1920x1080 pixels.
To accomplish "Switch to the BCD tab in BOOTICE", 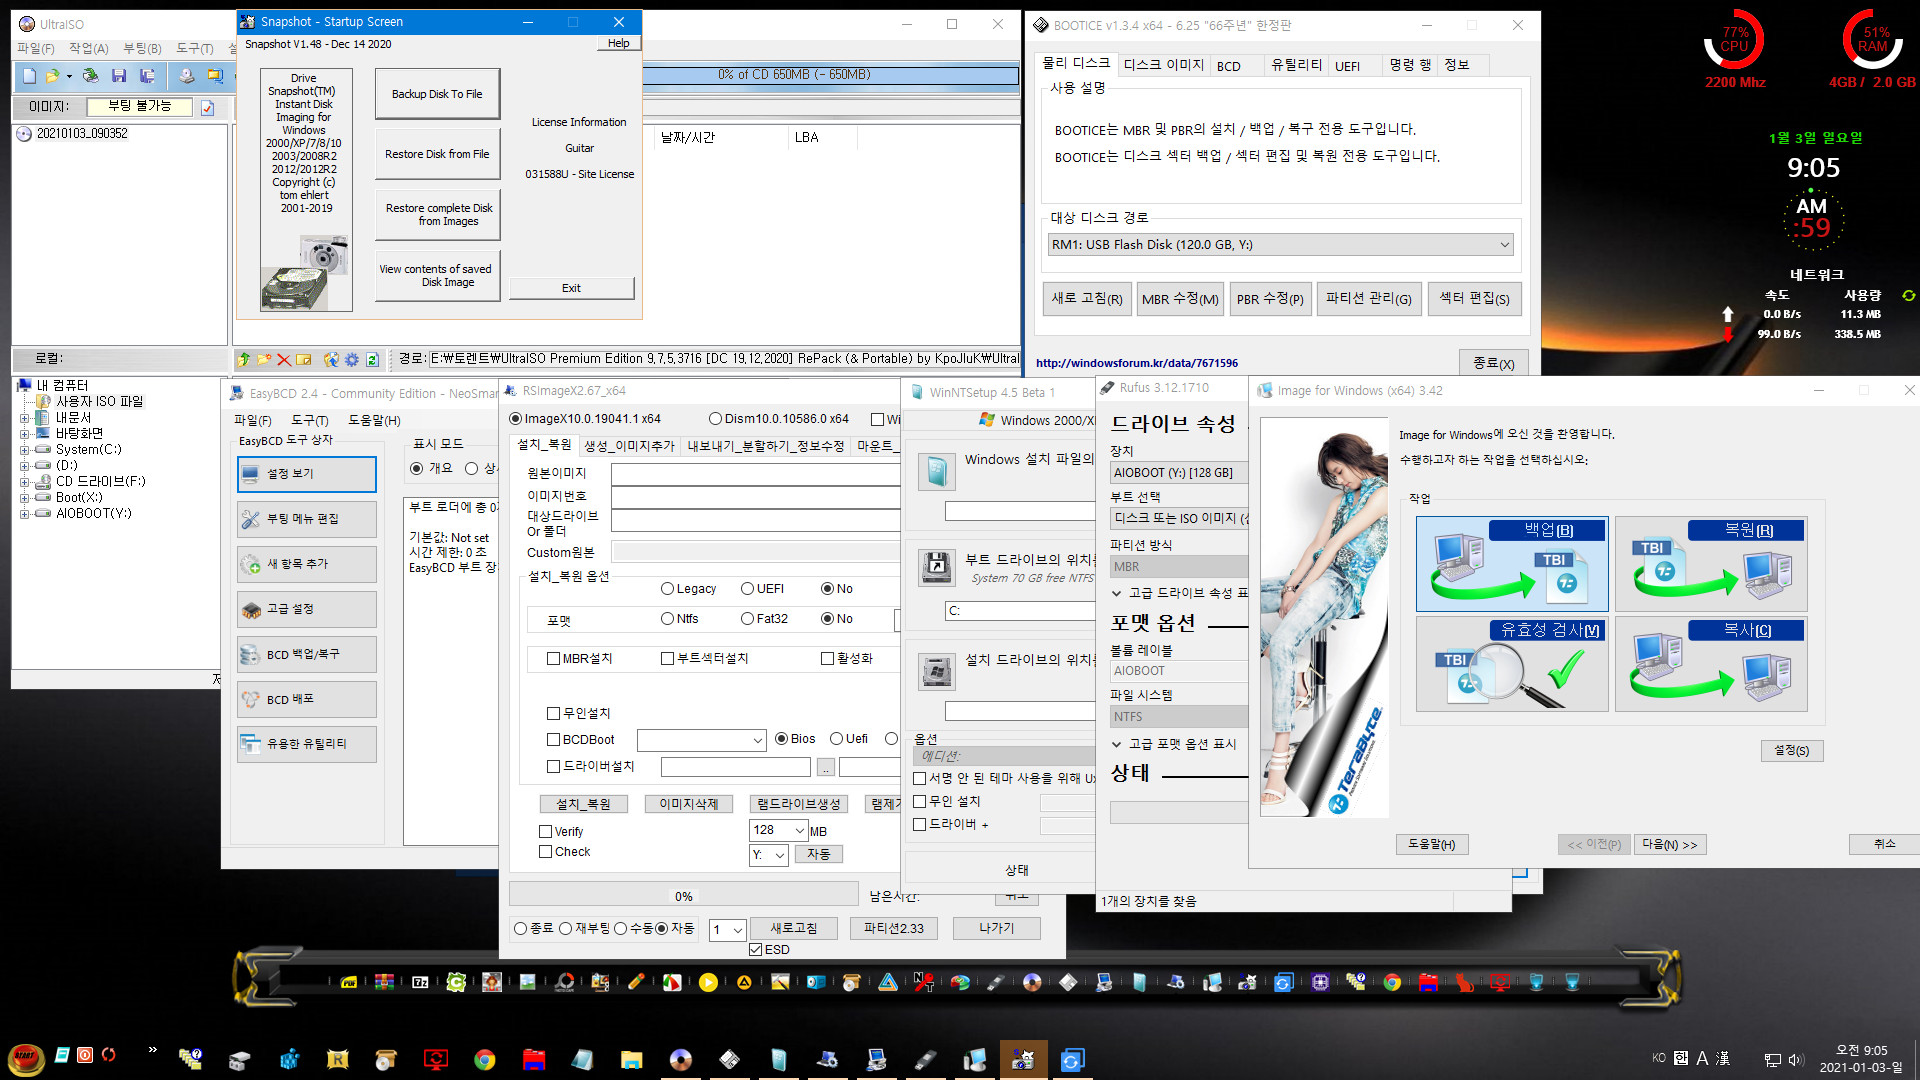I will (x=1229, y=66).
